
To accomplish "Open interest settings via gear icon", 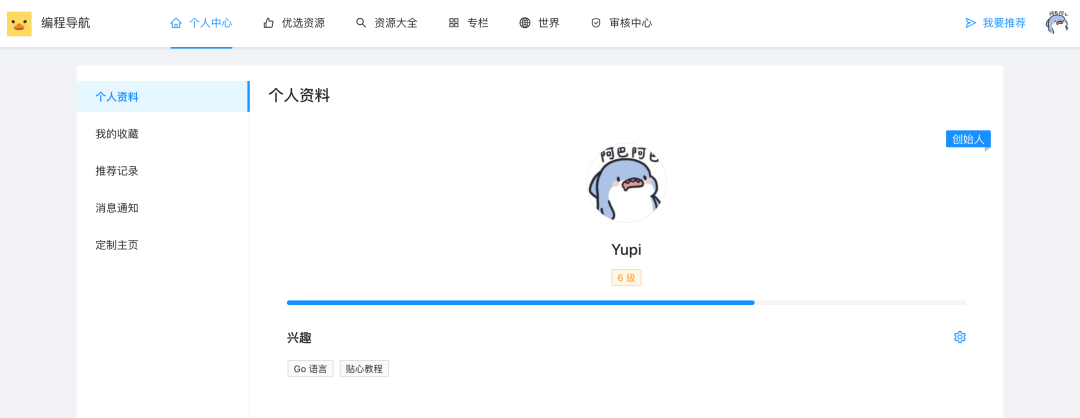I will coord(960,337).
